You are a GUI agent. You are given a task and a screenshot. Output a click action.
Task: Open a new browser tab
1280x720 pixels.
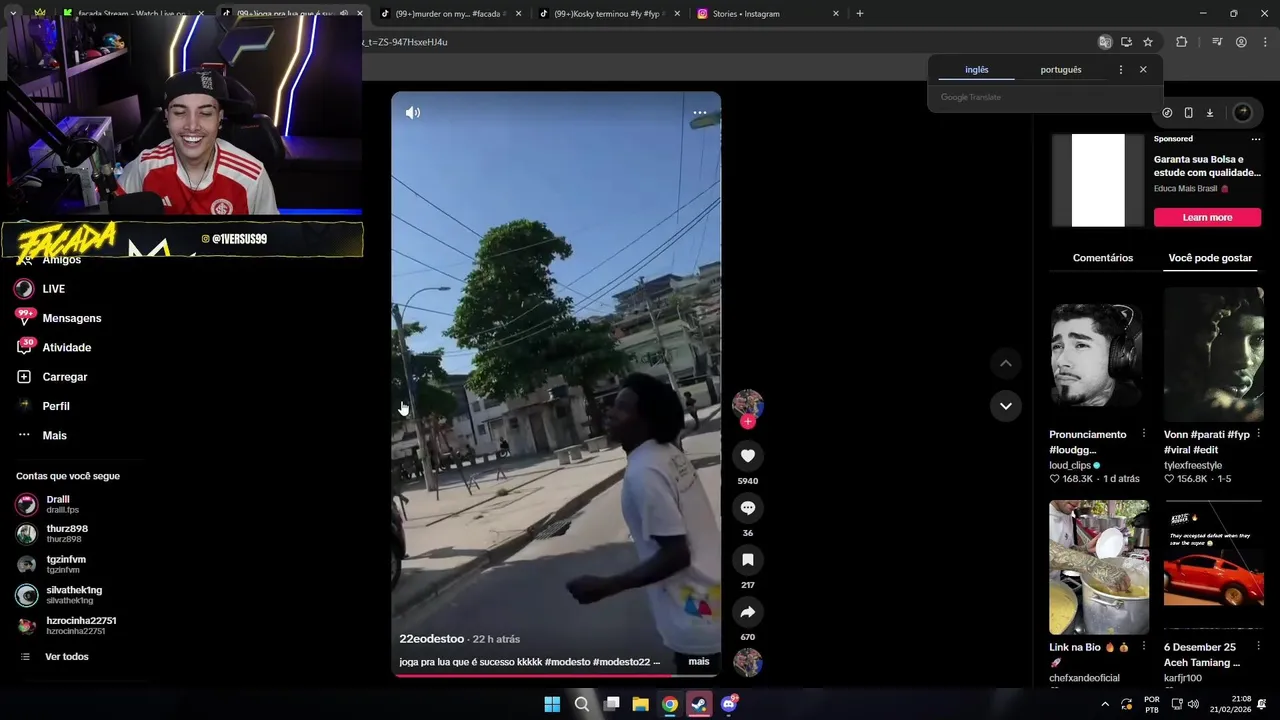(x=859, y=14)
